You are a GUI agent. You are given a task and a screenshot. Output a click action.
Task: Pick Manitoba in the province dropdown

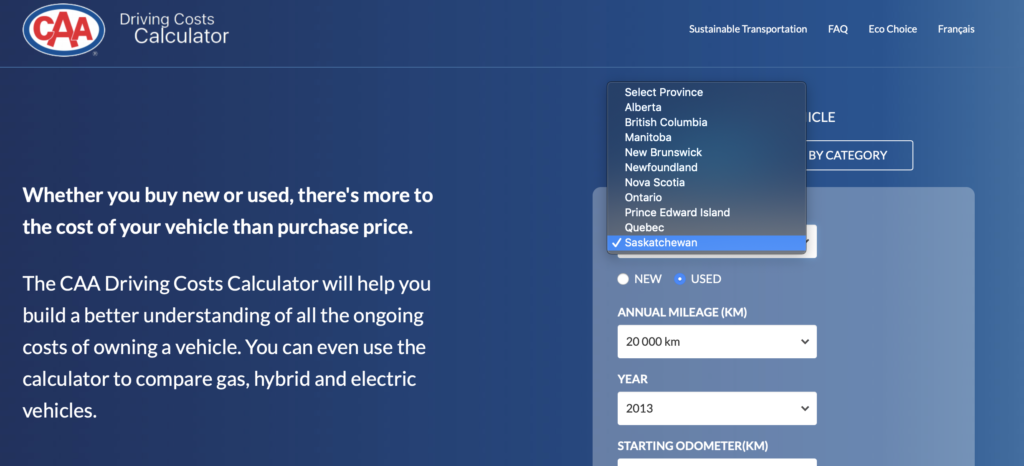pyautogui.click(x=707, y=137)
